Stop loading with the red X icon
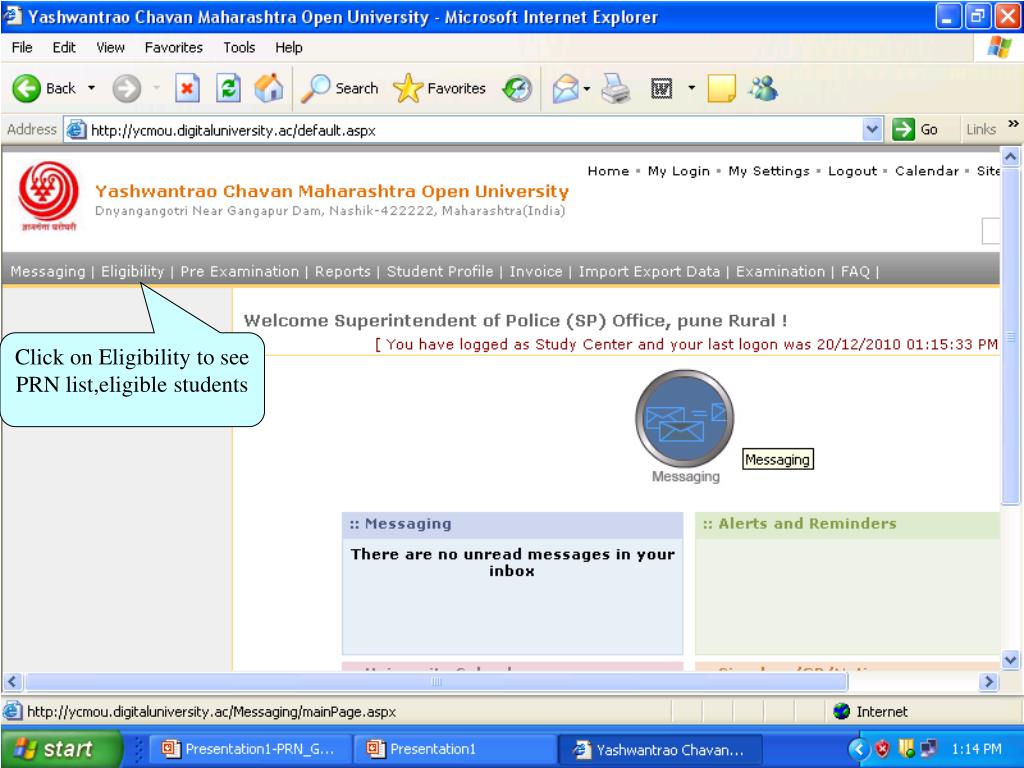Image resolution: width=1024 pixels, height=768 pixels. click(x=187, y=88)
